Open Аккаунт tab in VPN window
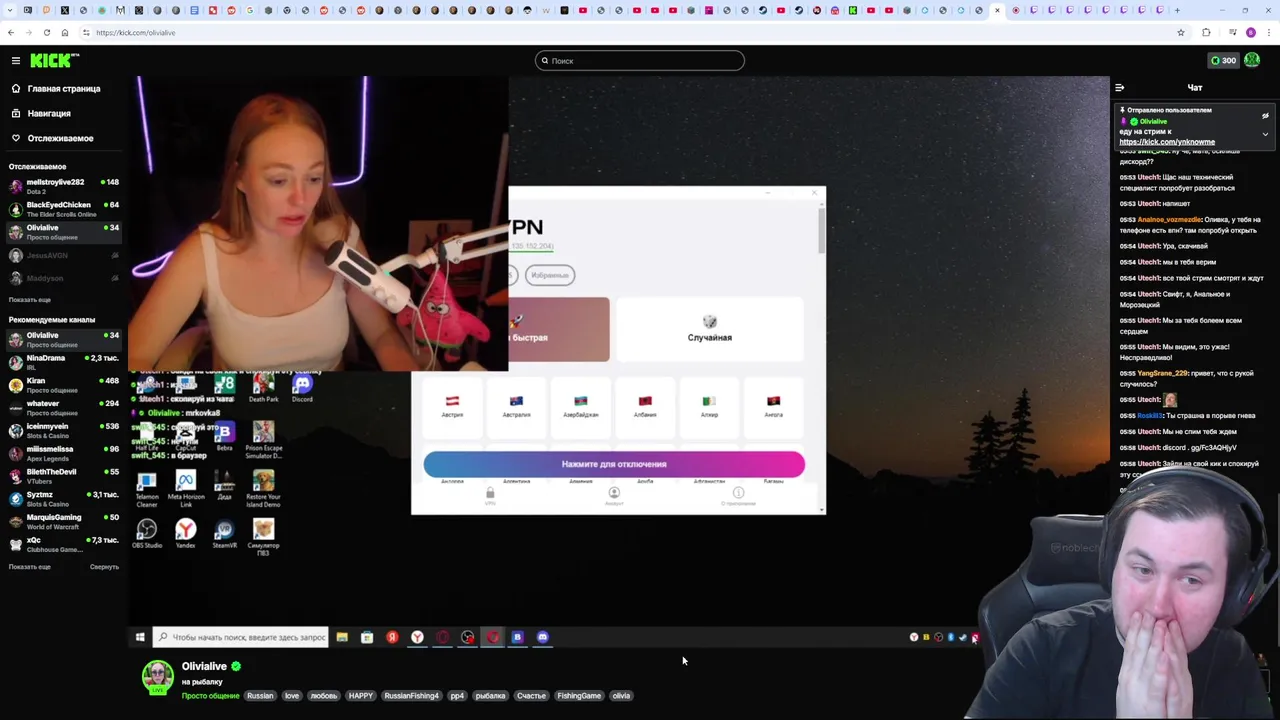This screenshot has height=720, width=1280. coord(614,495)
